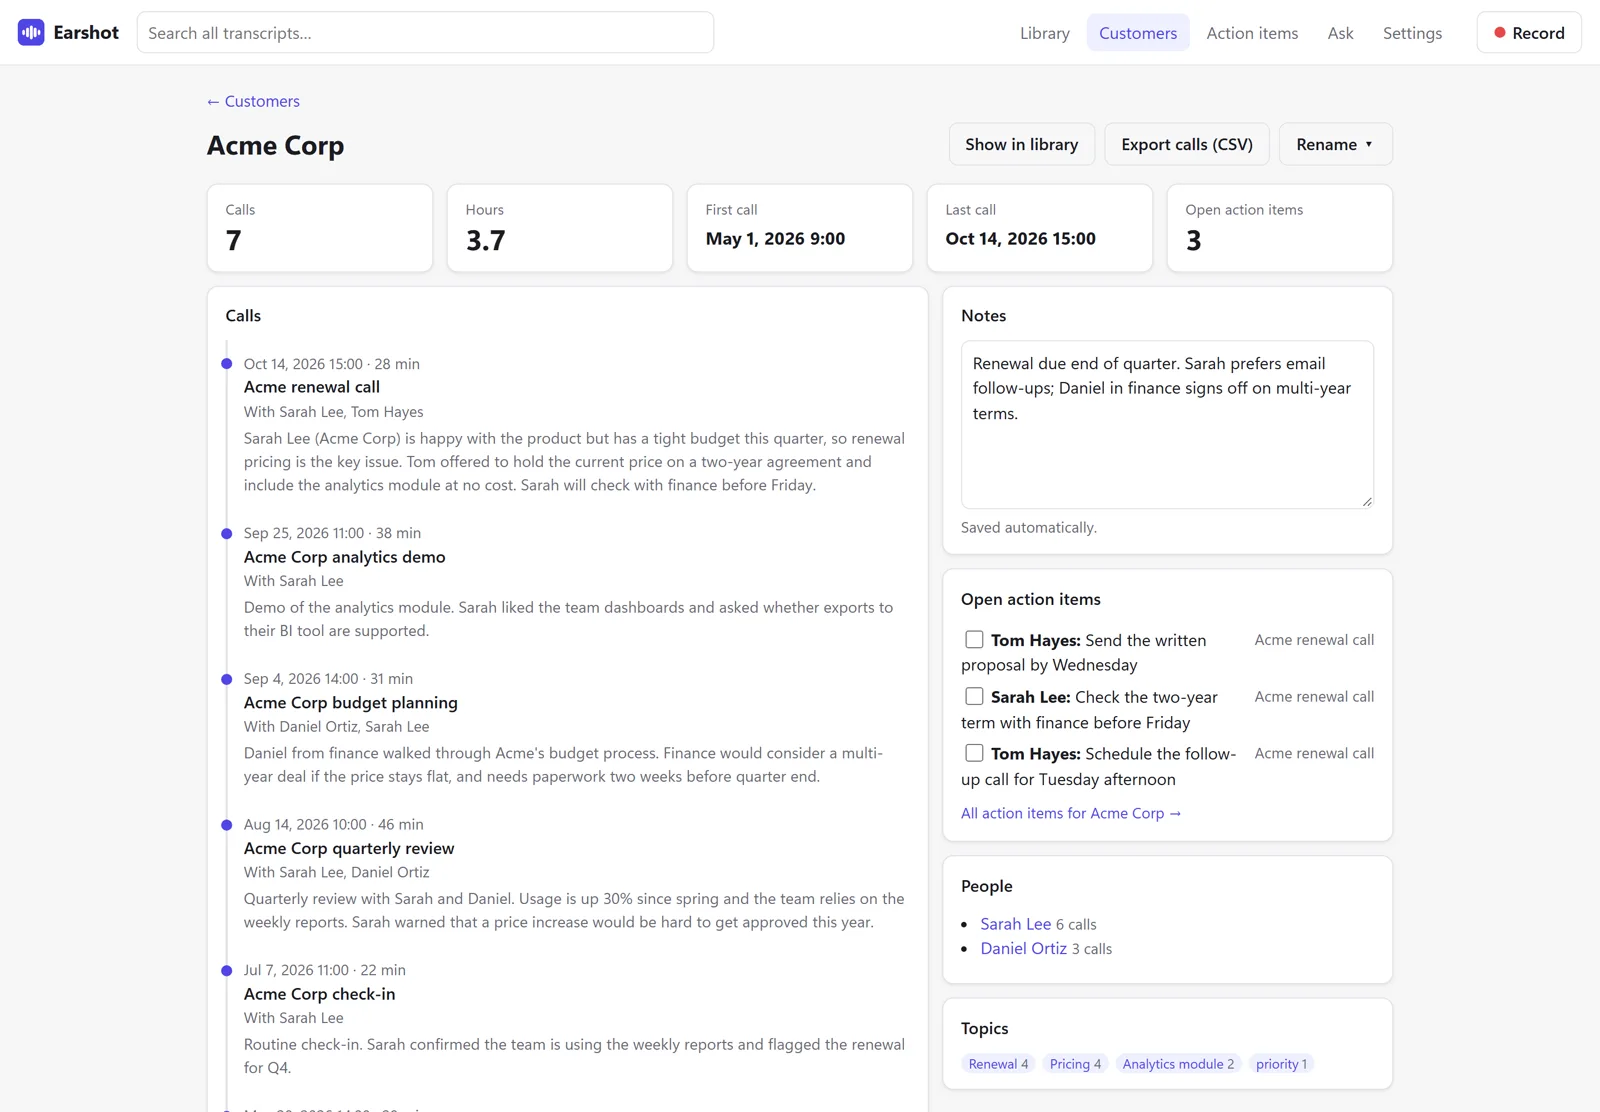Select the Analytics module 2 topic tag
This screenshot has height=1112, width=1600.
pyautogui.click(x=1178, y=1064)
